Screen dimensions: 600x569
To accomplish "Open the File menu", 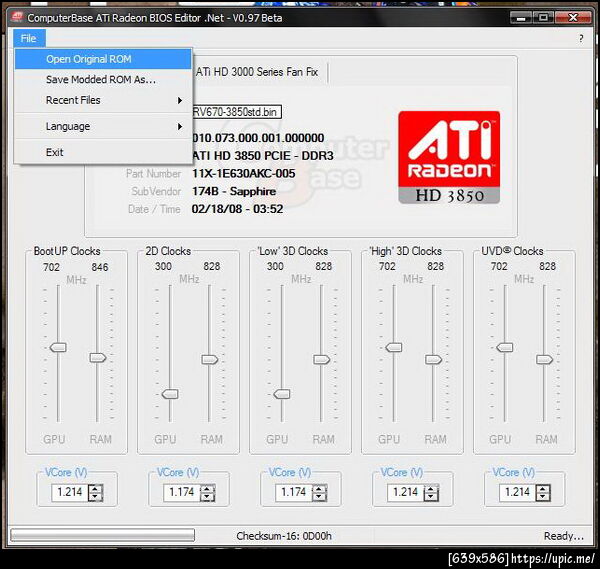I will [29, 38].
